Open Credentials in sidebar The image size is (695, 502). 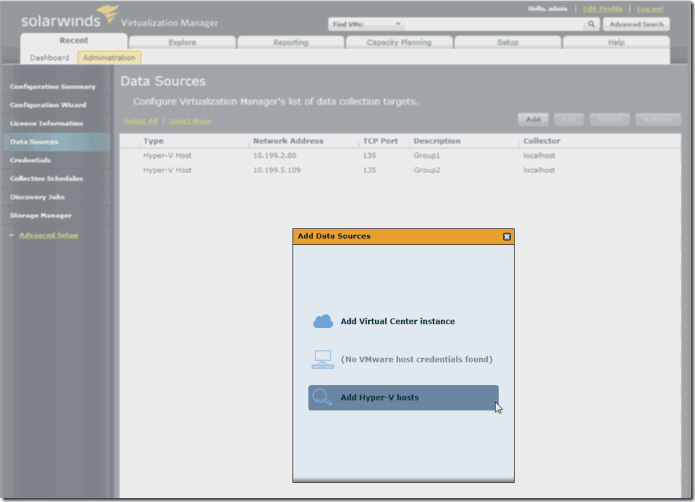(30, 160)
